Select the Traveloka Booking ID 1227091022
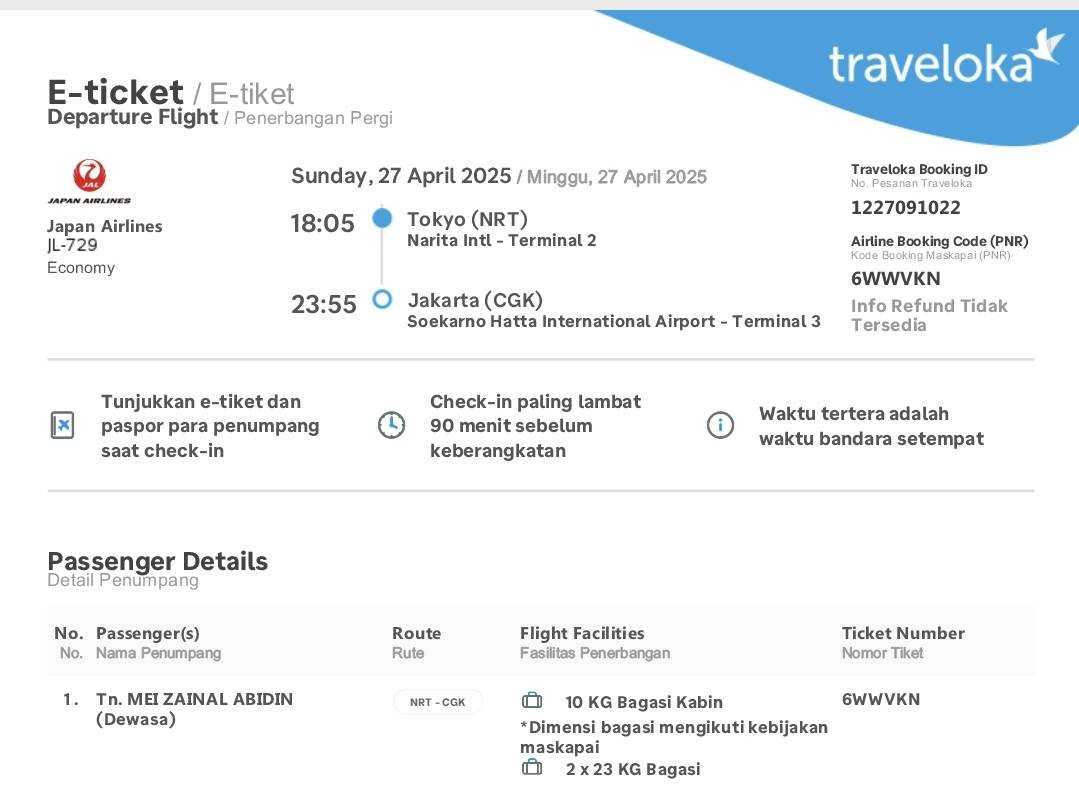Image resolution: width=1079 pixels, height=802 pixels. (905, 208)
